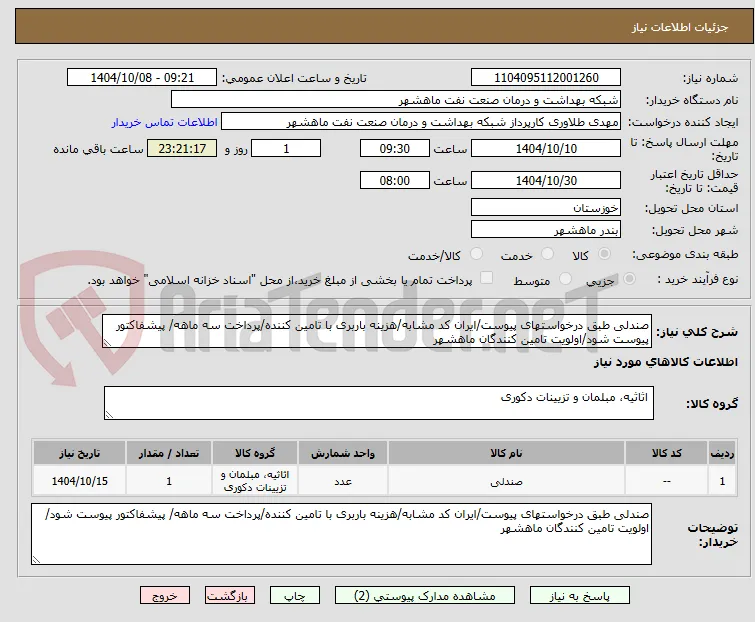Click the price validity date 1404/10/30
This screenshot has width=755, height=622.
click(546, 181)
